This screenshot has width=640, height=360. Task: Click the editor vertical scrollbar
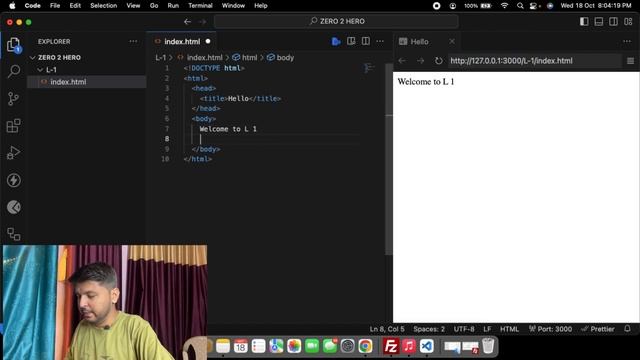[x=389, y=159]
